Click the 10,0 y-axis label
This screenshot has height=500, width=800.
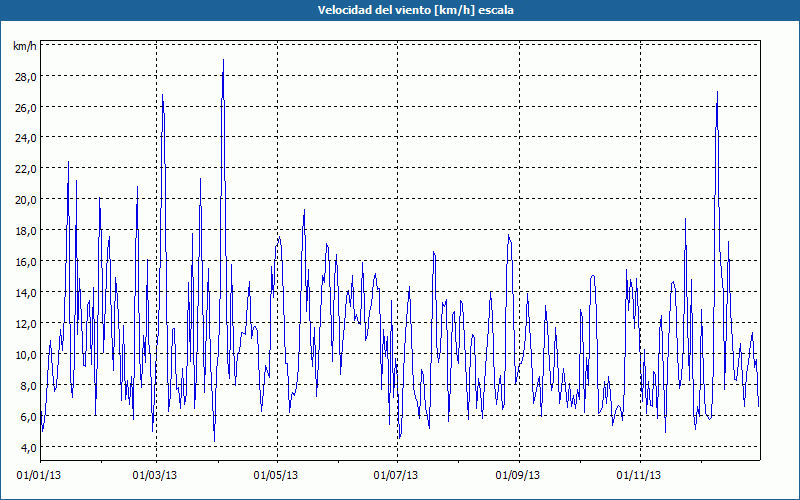tap(26, 355)
